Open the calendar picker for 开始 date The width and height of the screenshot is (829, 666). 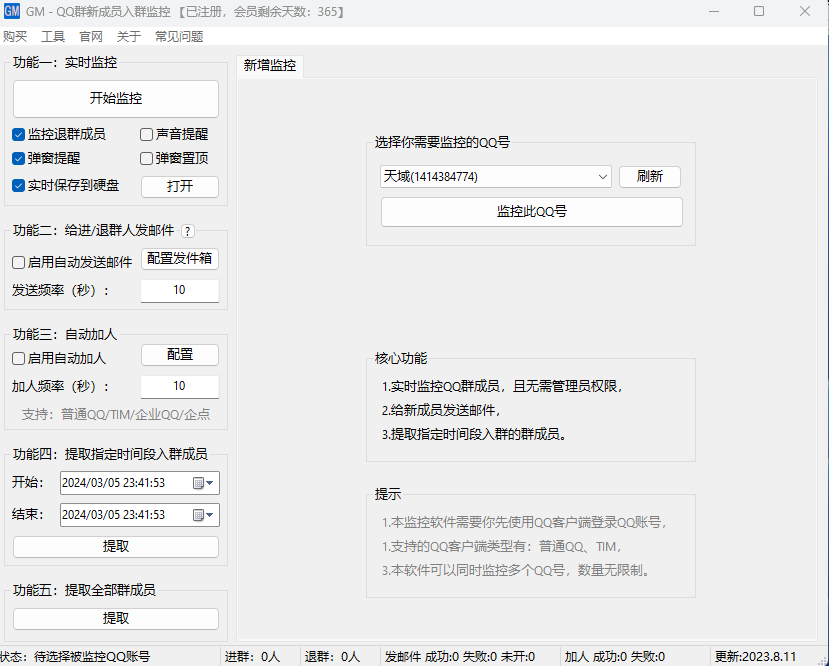click(198, 483)
